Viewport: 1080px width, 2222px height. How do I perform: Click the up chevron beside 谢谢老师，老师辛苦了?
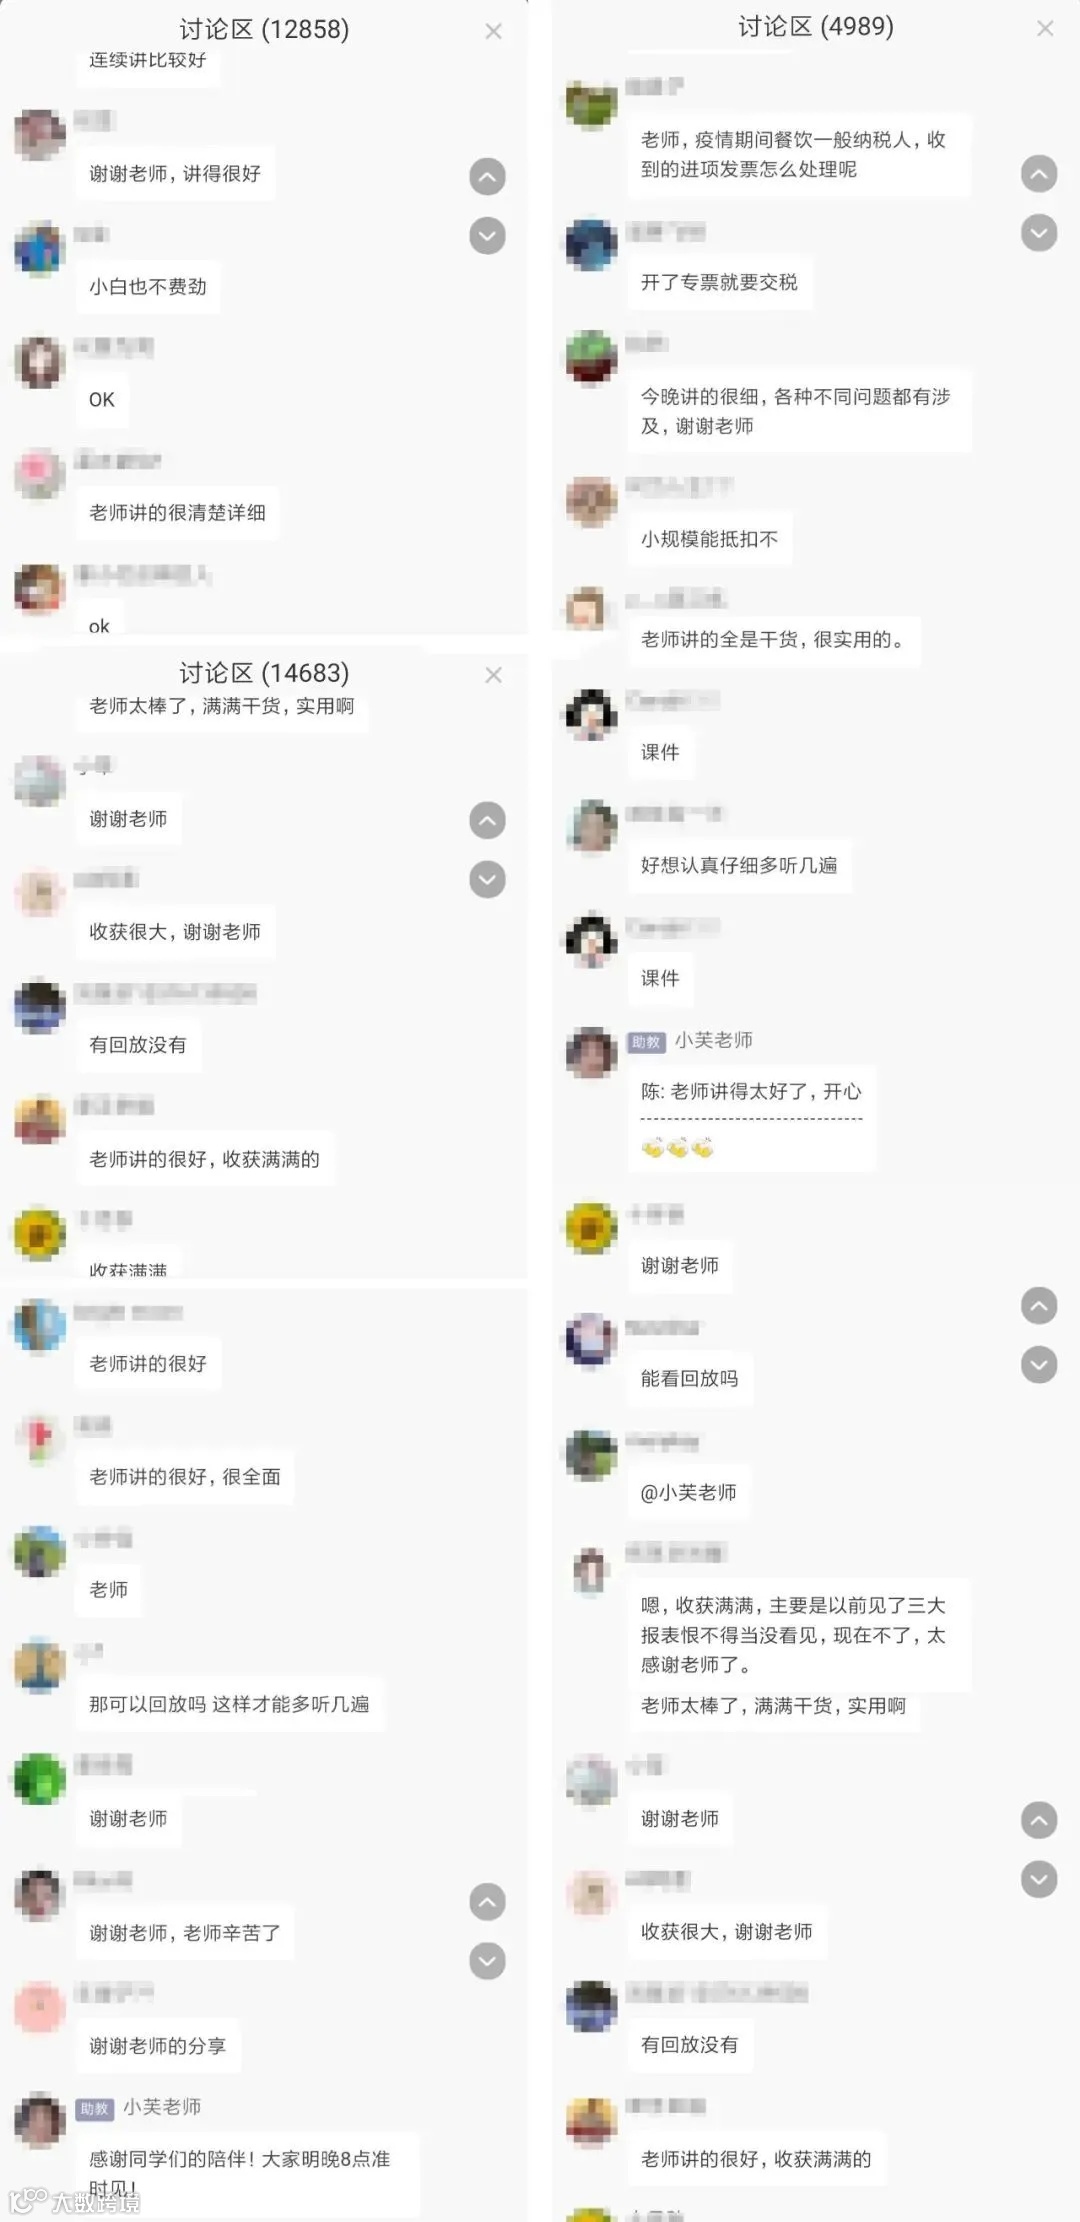(487, 1902)
